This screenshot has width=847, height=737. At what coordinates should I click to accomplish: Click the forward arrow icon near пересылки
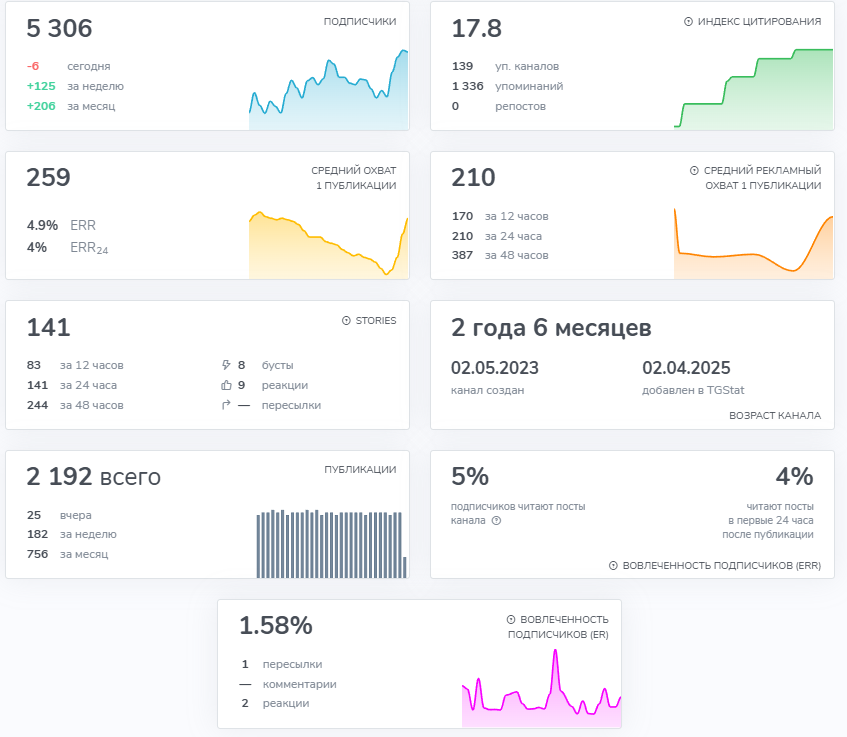[226, 405]
